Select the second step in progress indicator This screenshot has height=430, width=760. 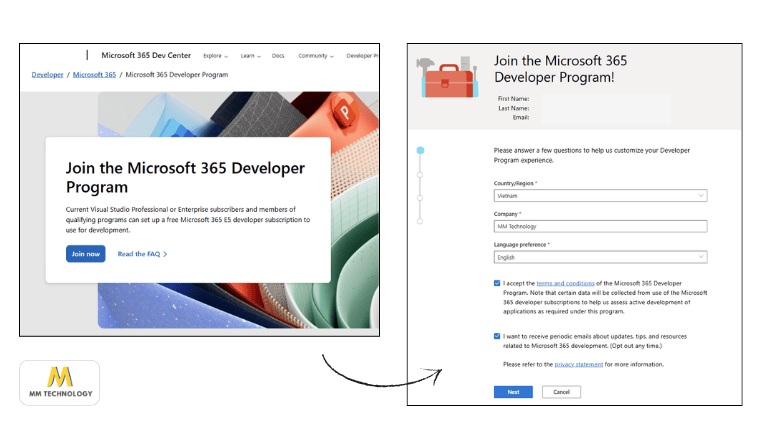[x=420, y=175]
